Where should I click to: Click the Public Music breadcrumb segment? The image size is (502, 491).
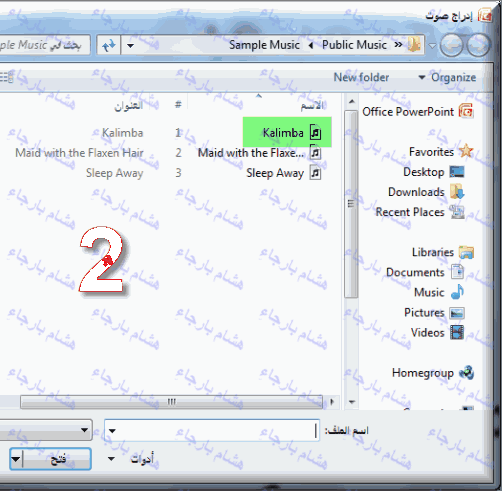[x=354, y=45]
